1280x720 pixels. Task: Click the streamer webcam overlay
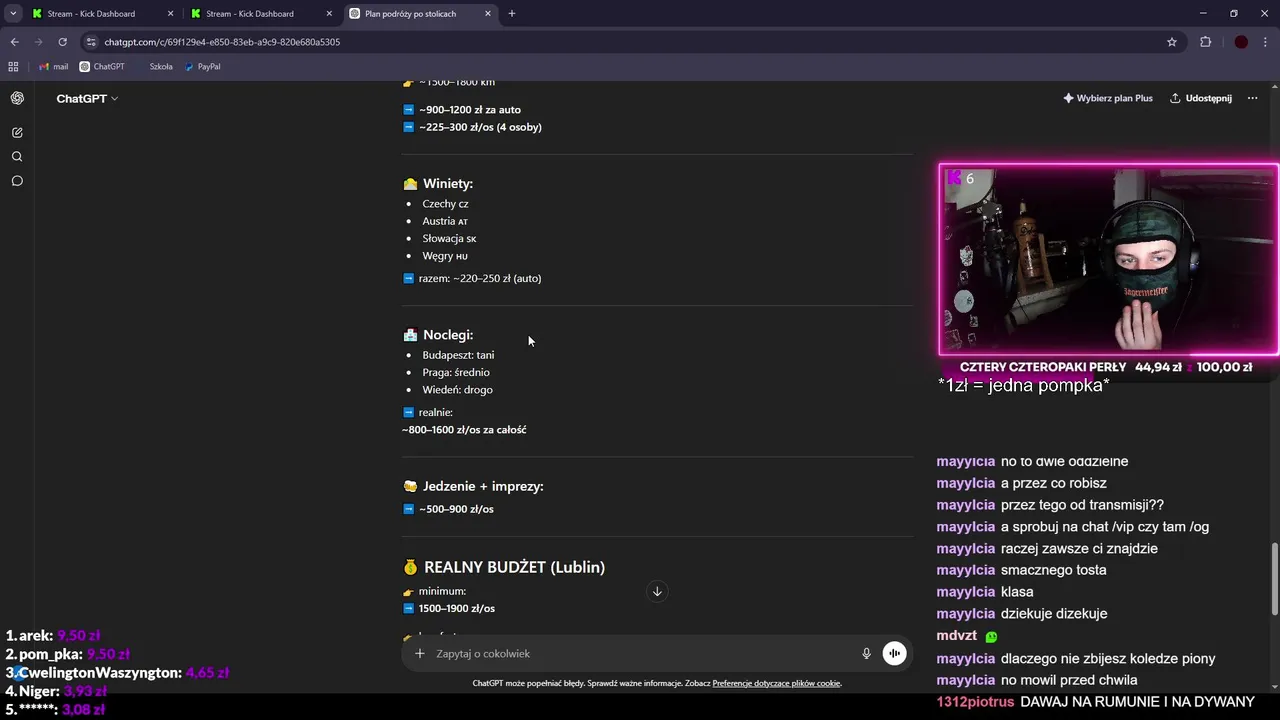tap(1108, 260)
